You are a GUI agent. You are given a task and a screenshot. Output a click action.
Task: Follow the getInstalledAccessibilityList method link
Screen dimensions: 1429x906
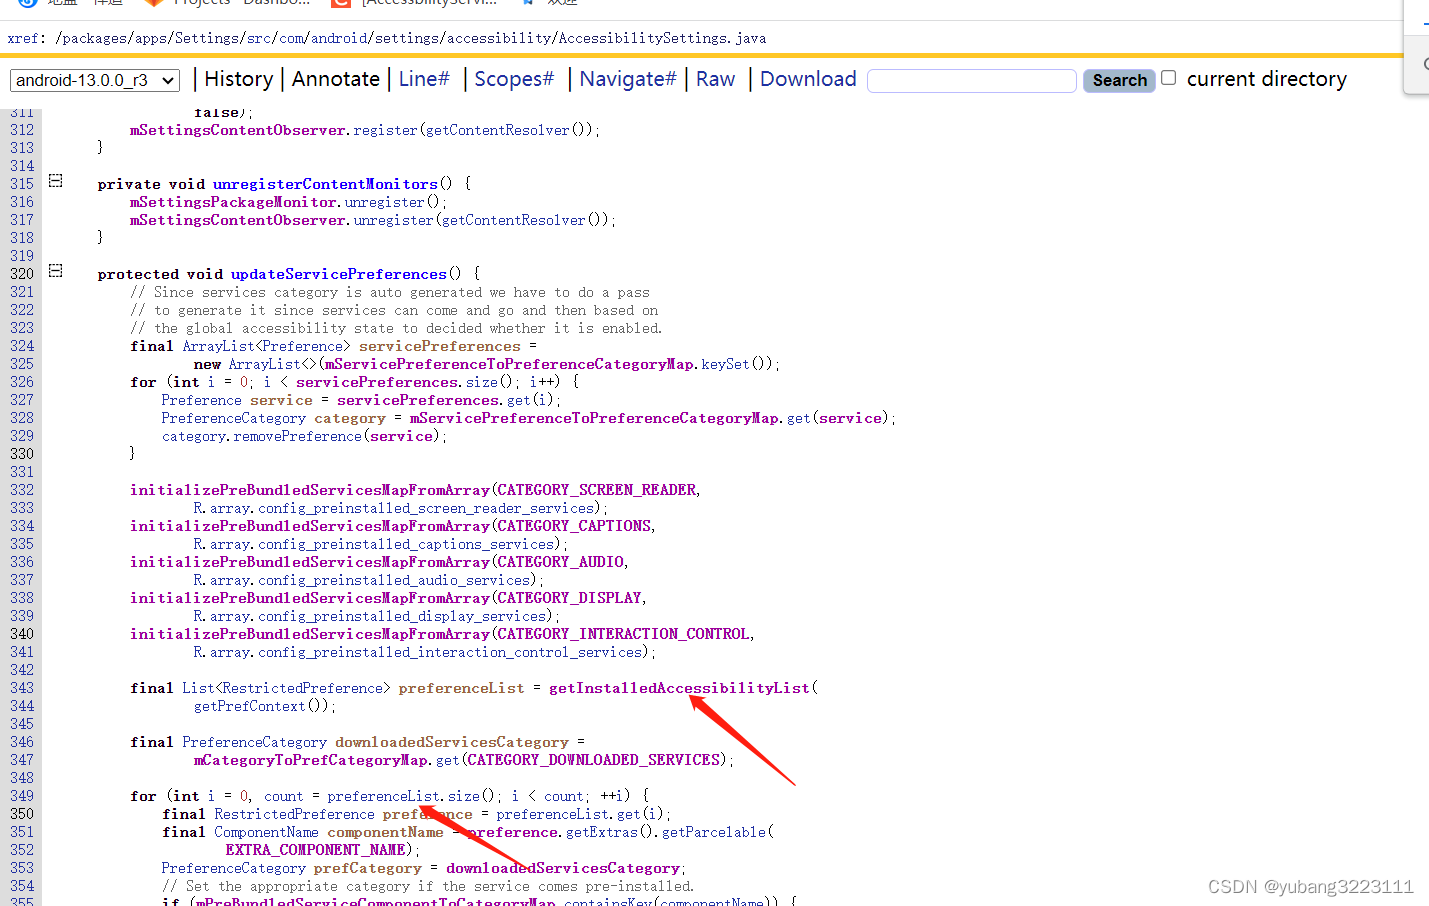pyautogui.click(x=676, y=687)
